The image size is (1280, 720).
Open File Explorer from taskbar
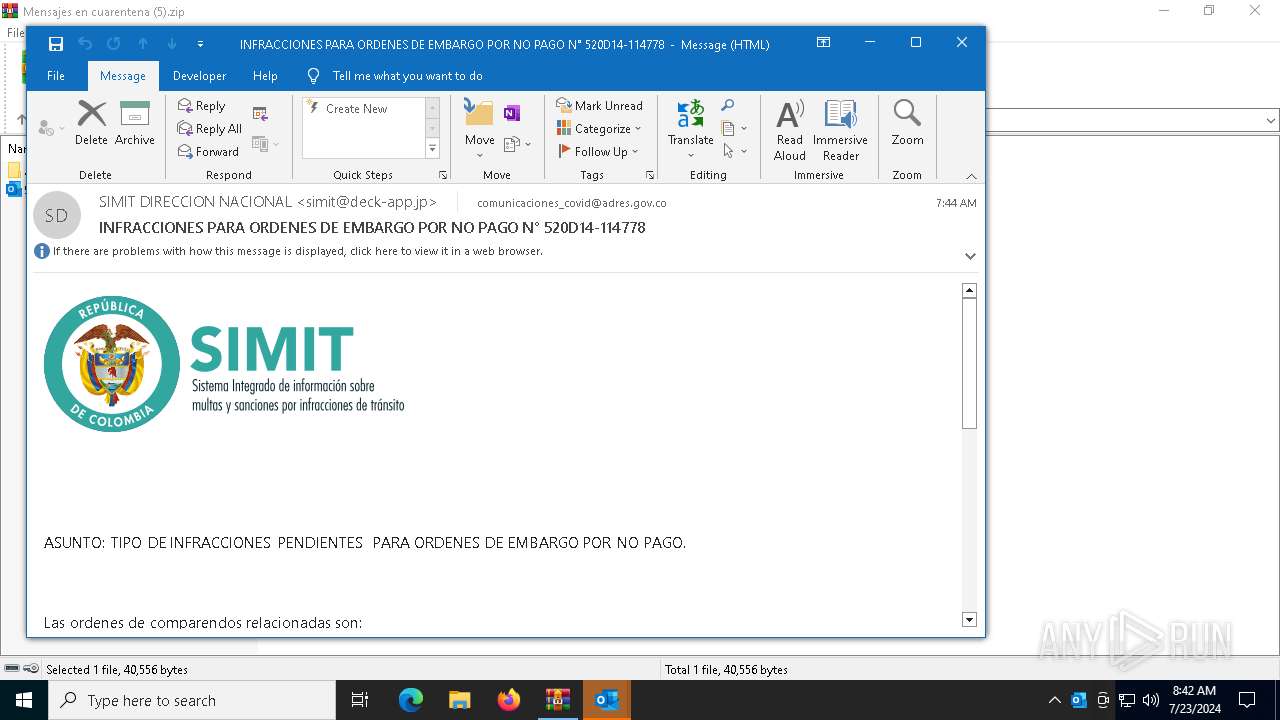[x=459, y=700]
